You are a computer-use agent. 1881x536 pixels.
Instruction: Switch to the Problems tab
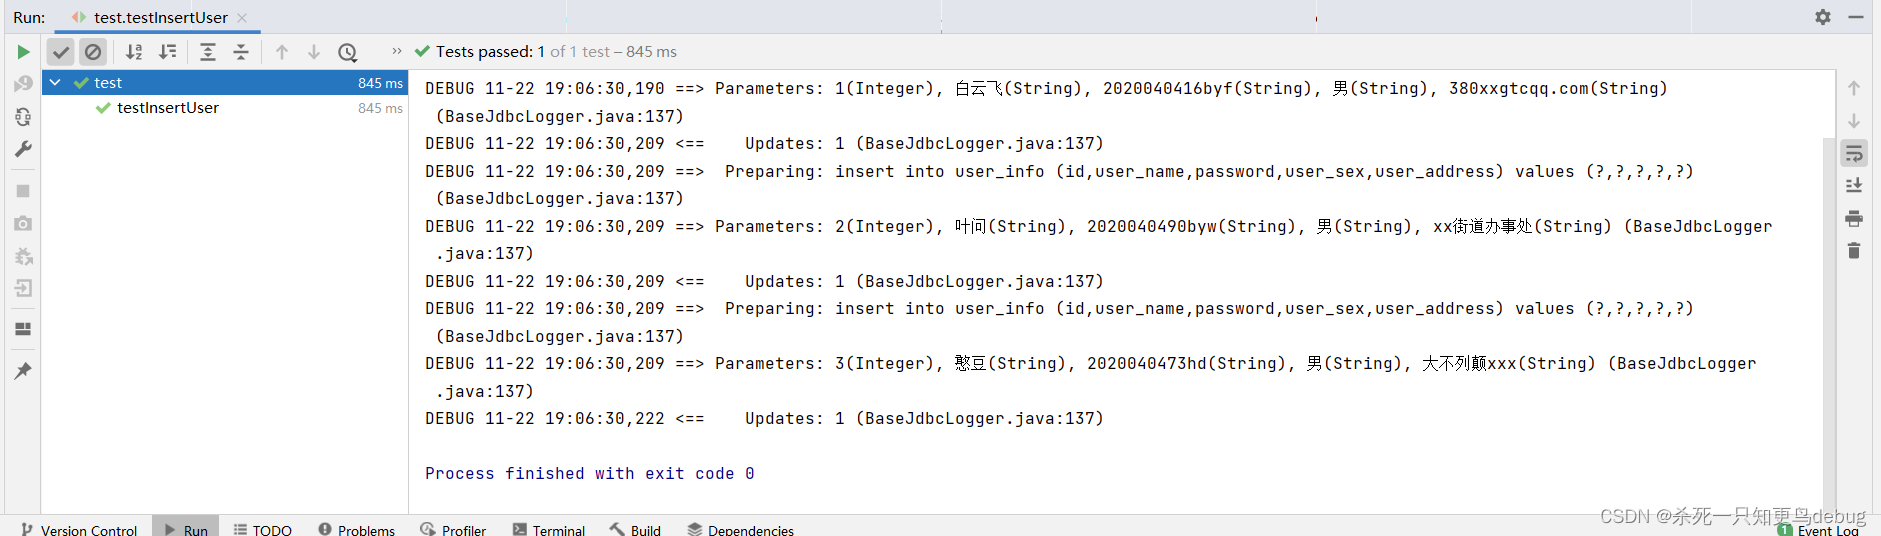pyautogui.click(x=357, y=529)
